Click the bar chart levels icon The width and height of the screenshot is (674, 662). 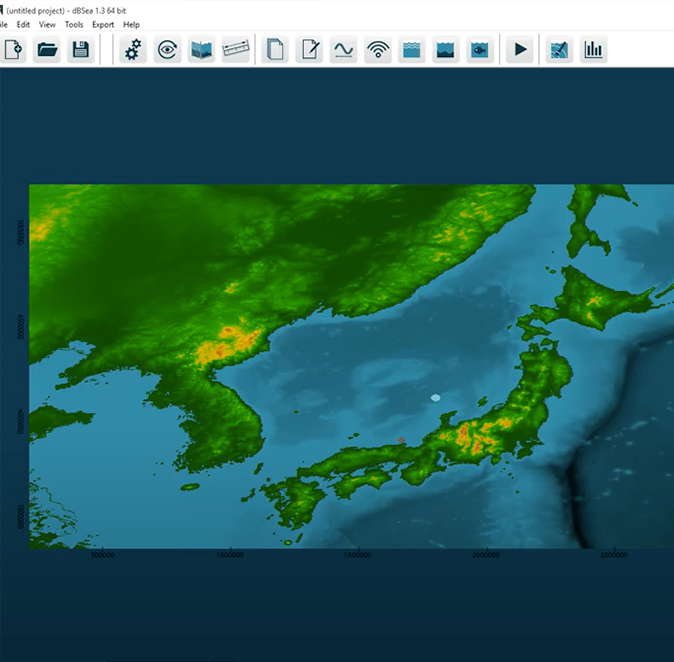[594, 49]
